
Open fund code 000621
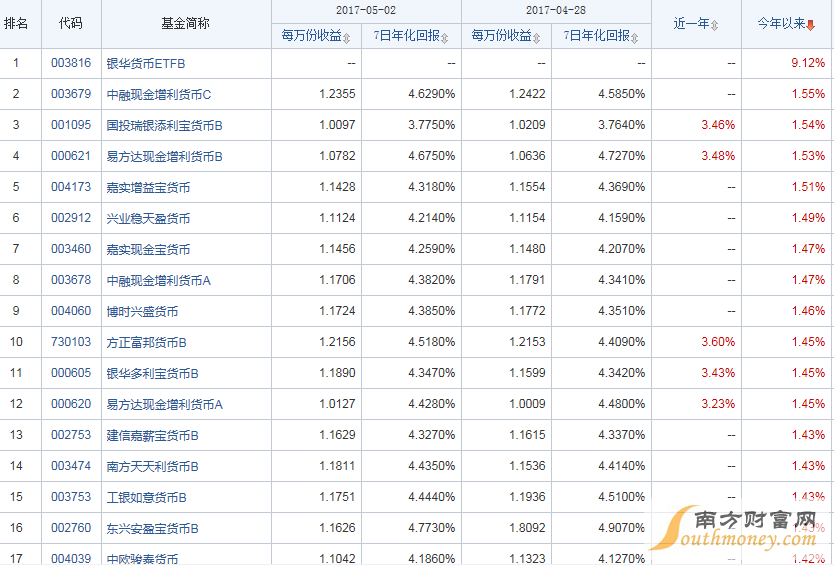[71, 155]
